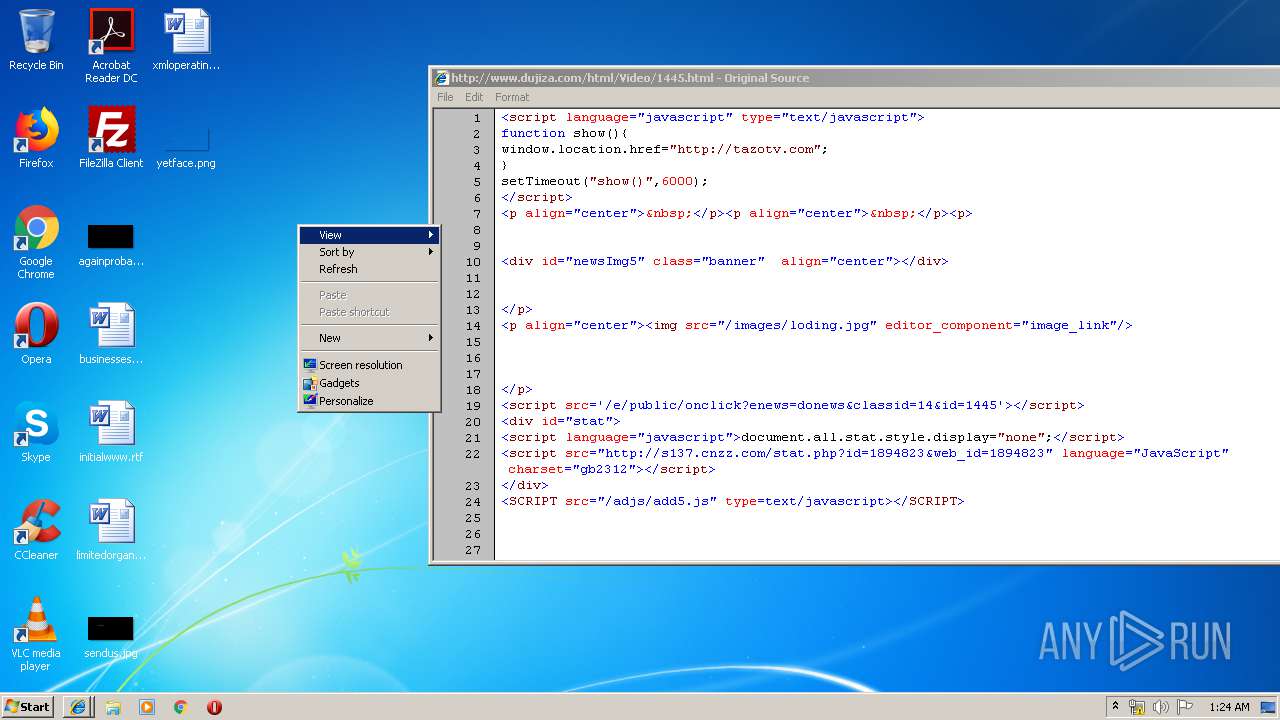
Task: Open the xmloperatin Word document icon
Action: 186,40
